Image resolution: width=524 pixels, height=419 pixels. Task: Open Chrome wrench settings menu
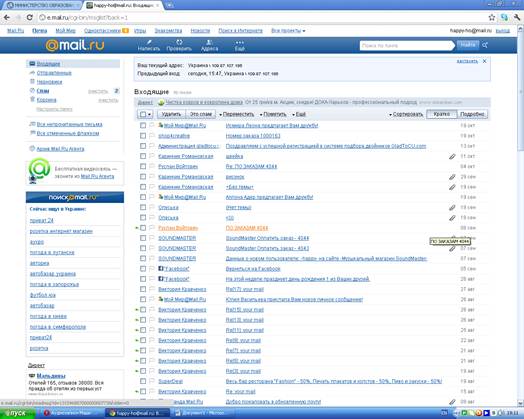pos(517,17)
